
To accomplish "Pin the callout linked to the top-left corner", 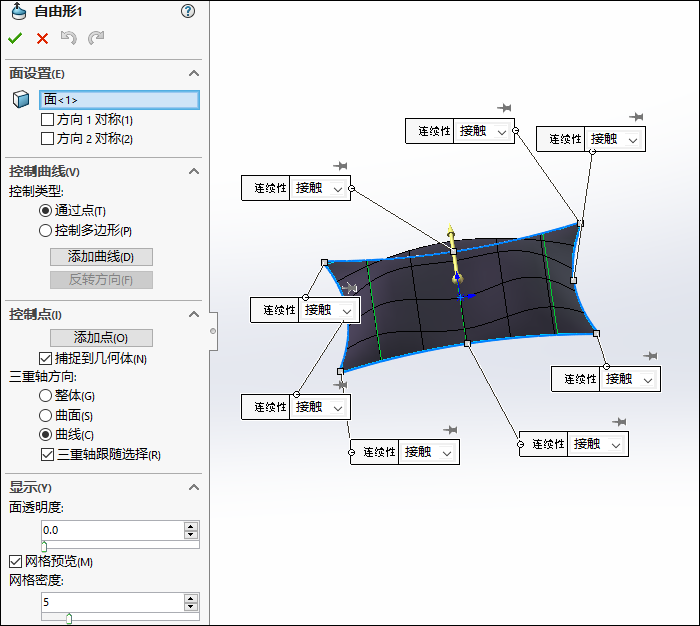I will [350, 288].
